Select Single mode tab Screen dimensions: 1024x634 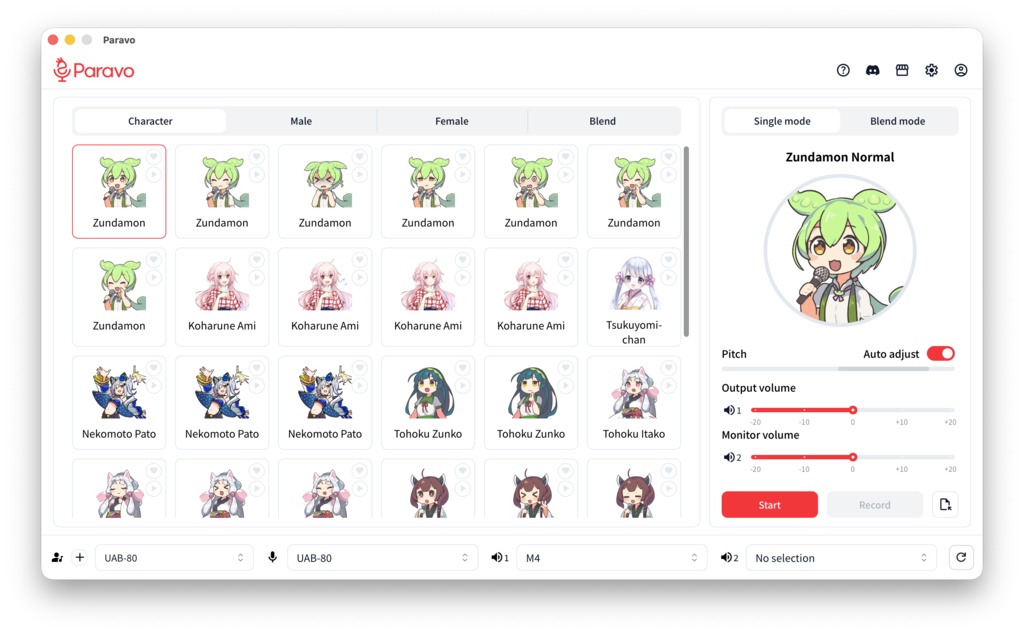click(x=782, y=121)
